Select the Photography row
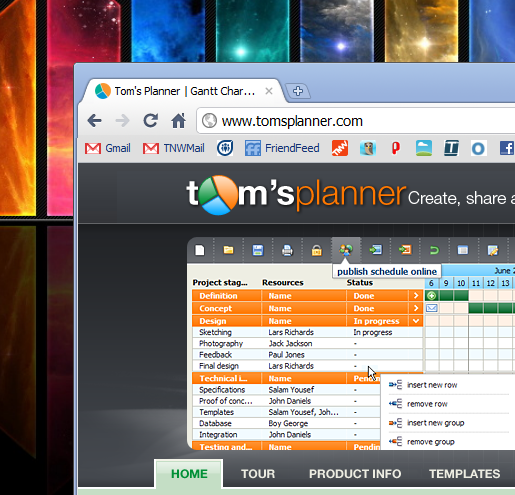 (x=307, y=344)
